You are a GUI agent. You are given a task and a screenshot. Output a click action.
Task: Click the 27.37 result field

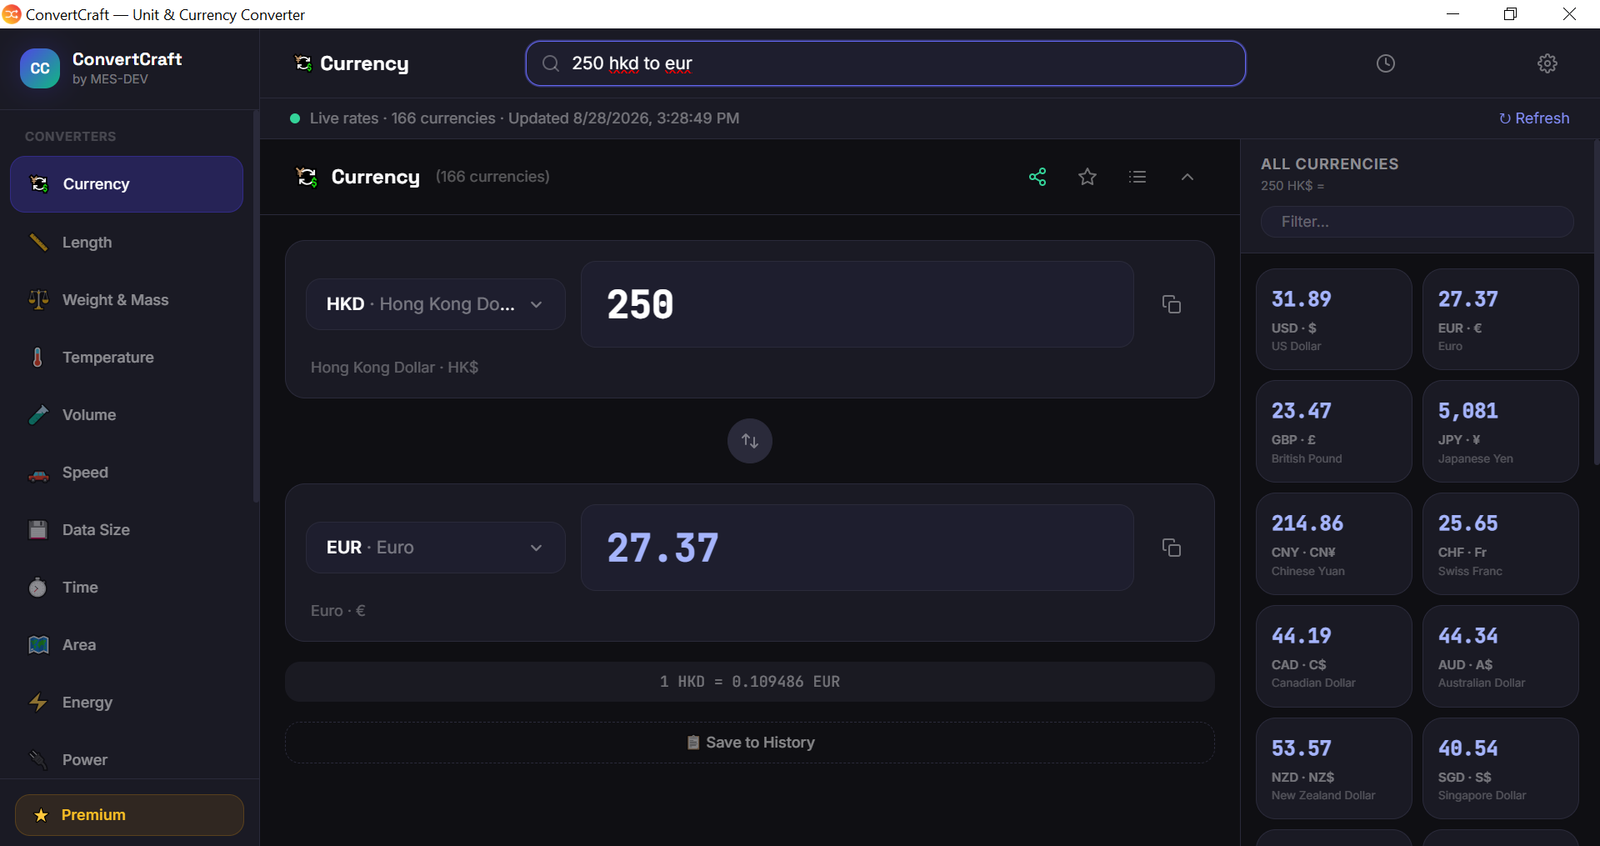(x=857, y=547)
